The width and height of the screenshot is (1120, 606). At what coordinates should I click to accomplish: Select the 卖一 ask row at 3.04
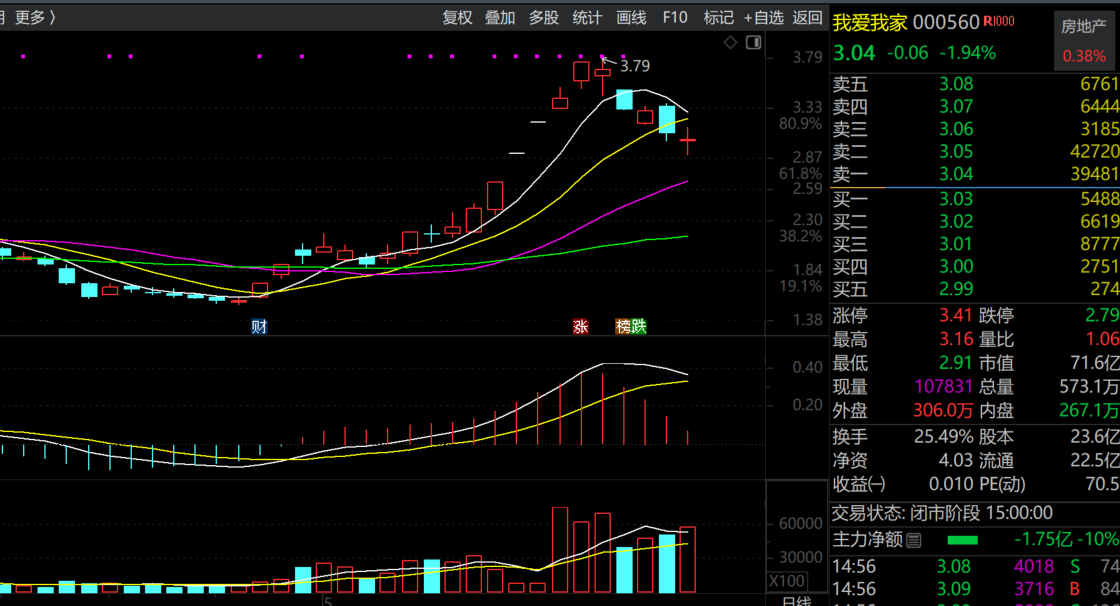976,174
